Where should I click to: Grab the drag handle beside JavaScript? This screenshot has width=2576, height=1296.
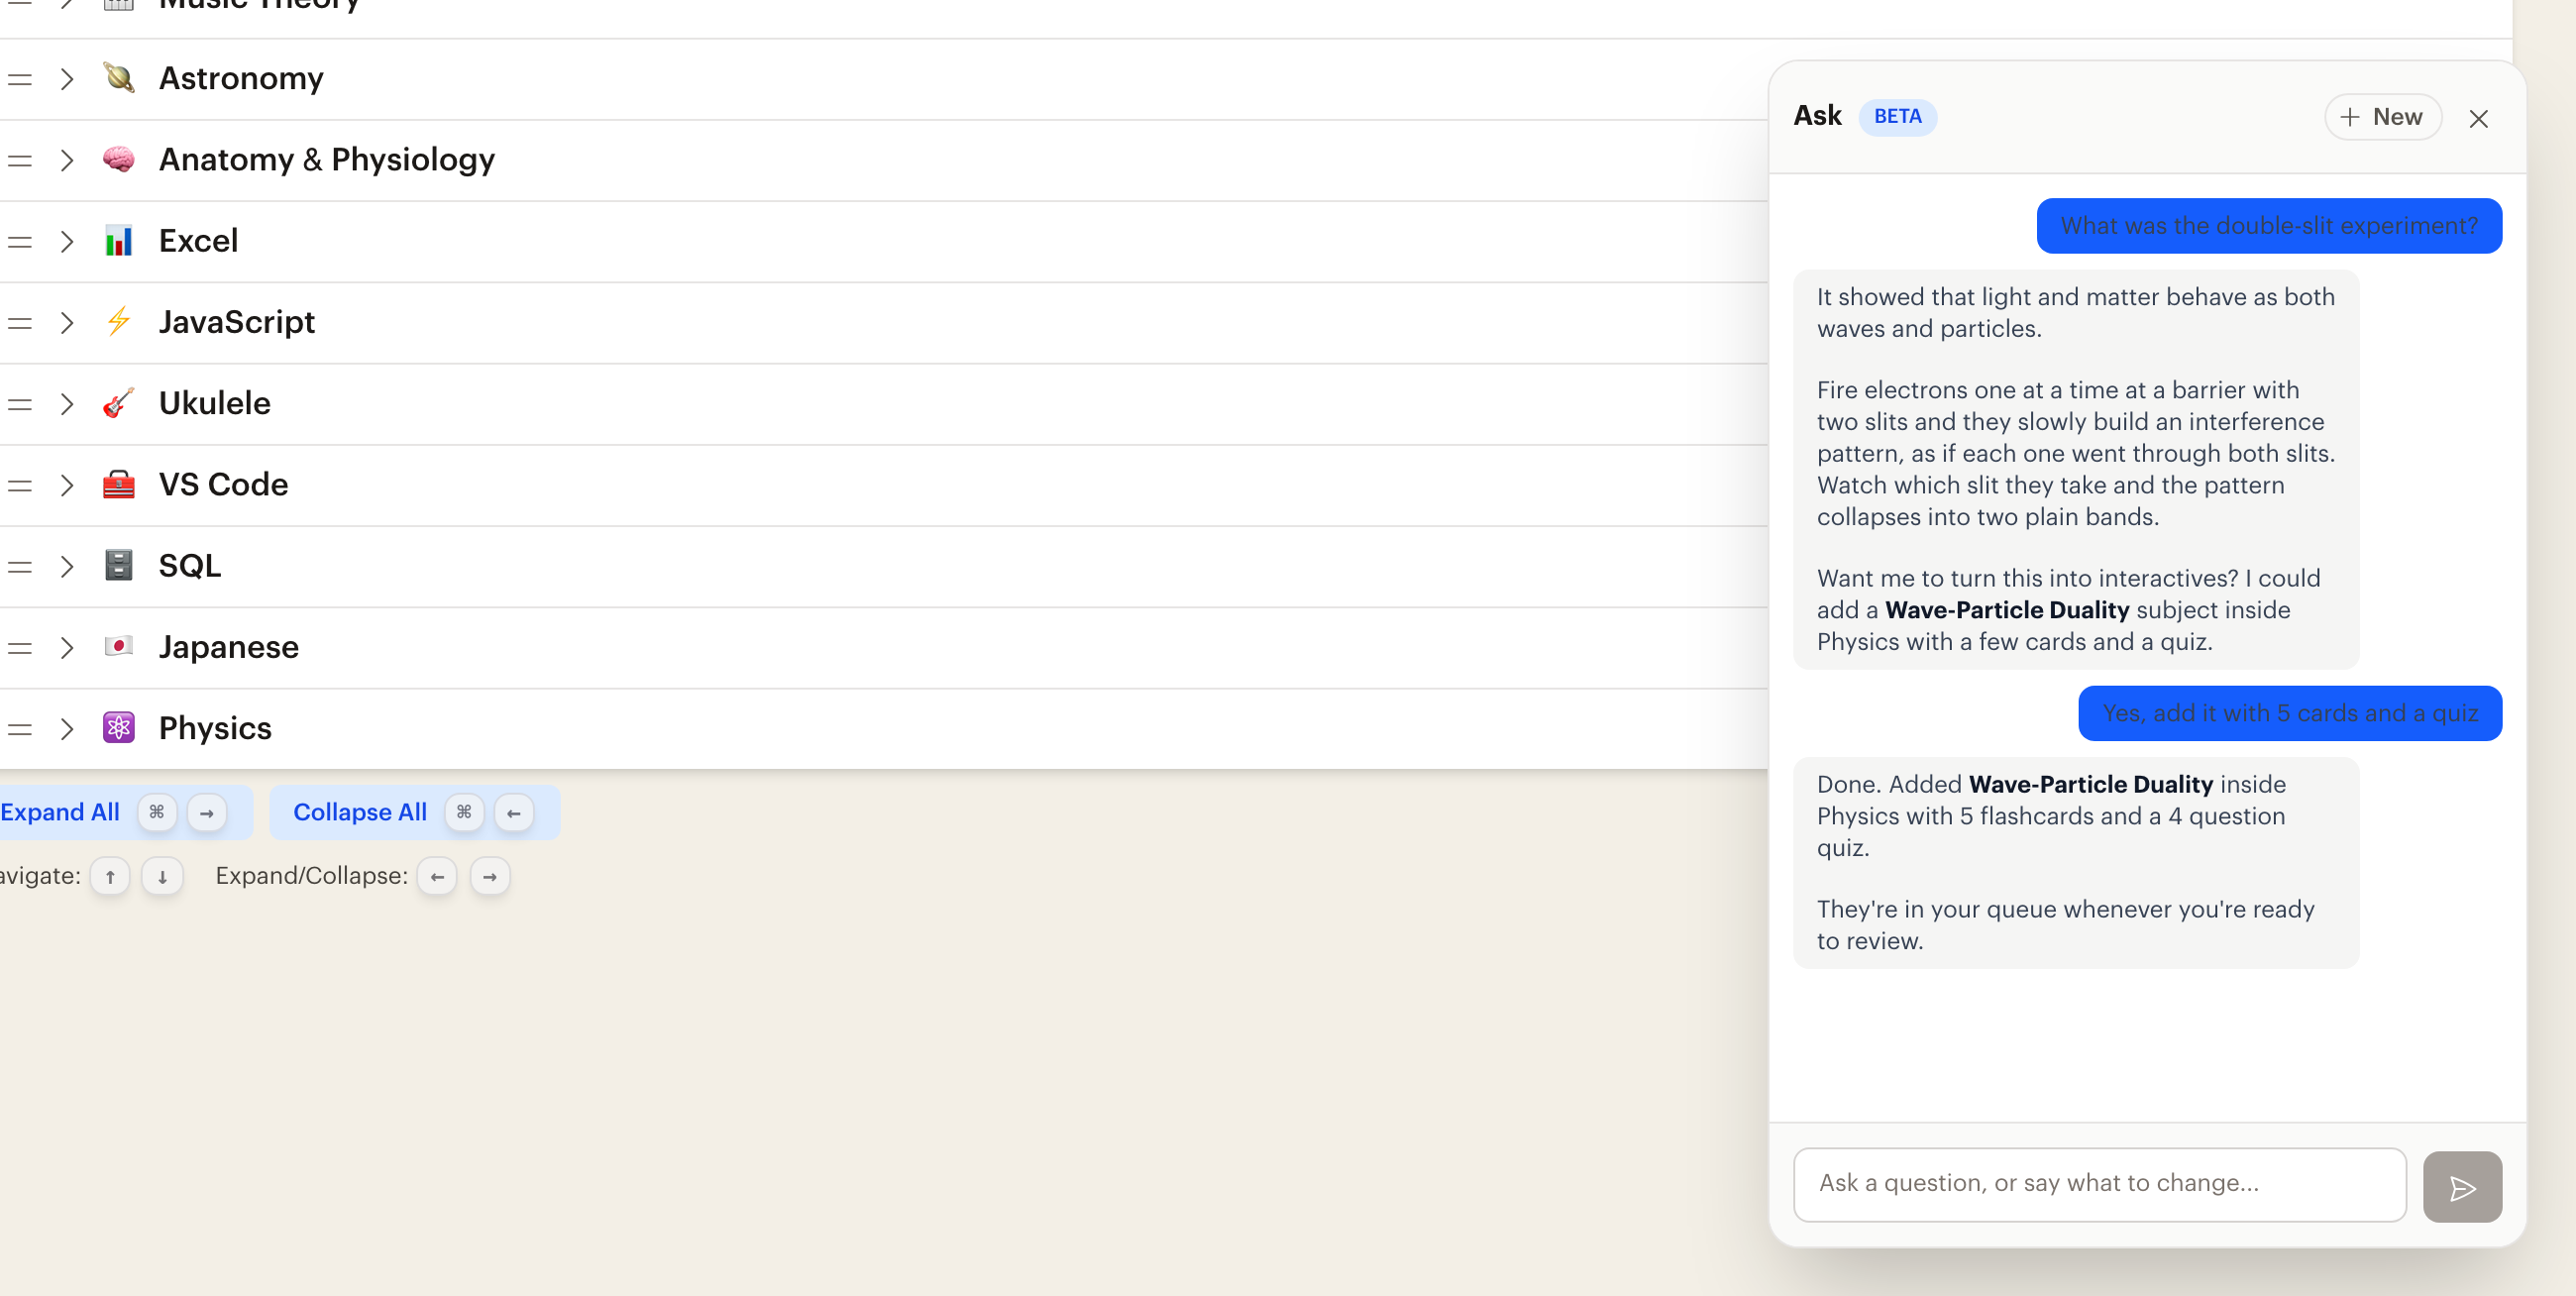20,323
